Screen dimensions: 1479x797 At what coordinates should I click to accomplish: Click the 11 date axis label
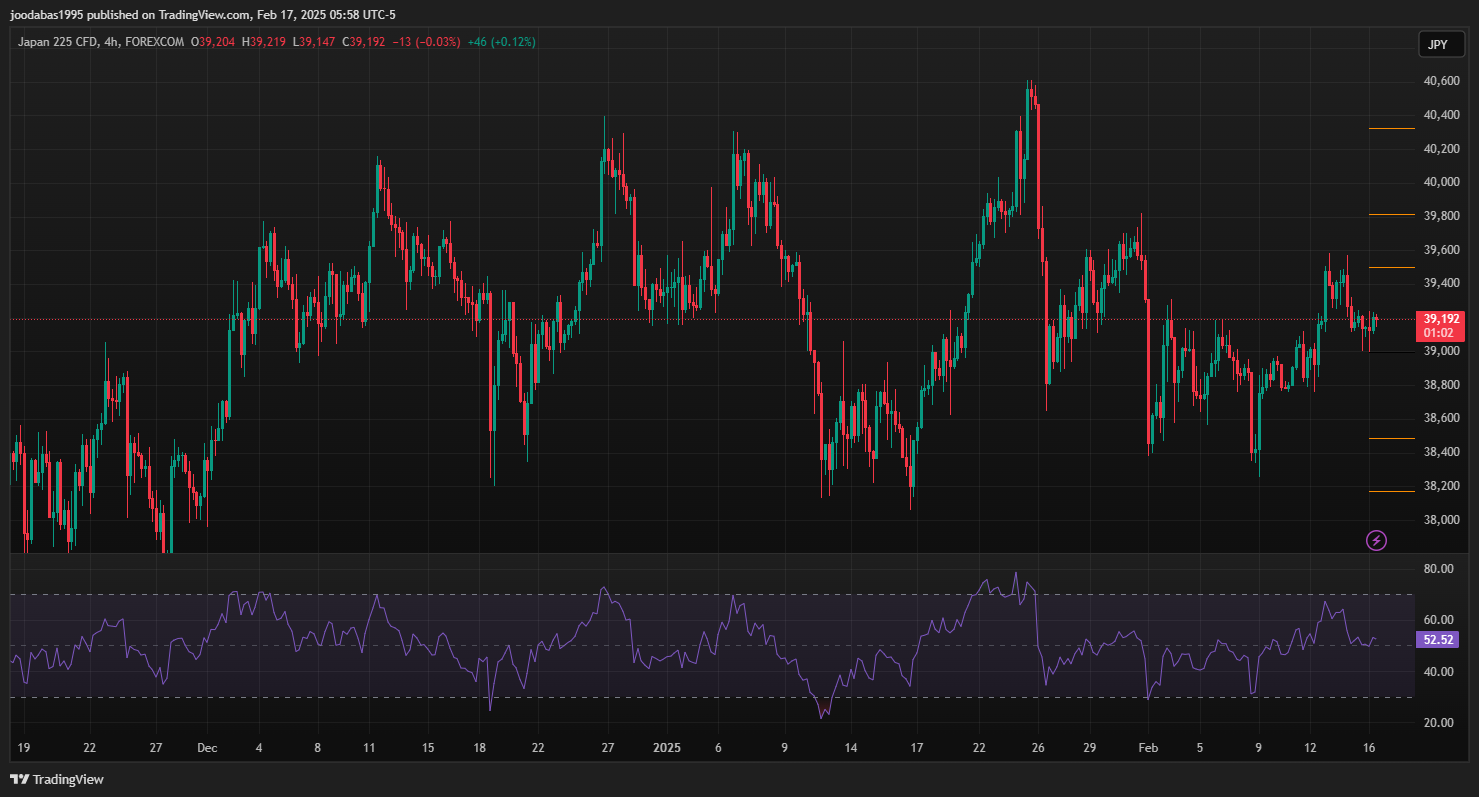(x=370, y=748)
